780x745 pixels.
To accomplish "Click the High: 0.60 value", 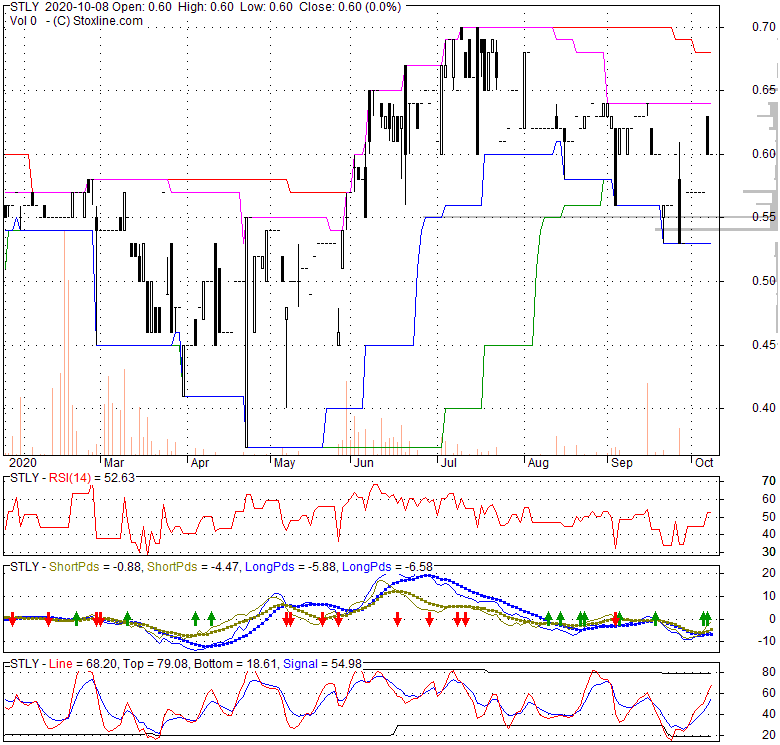I will (x=205, y=7).
